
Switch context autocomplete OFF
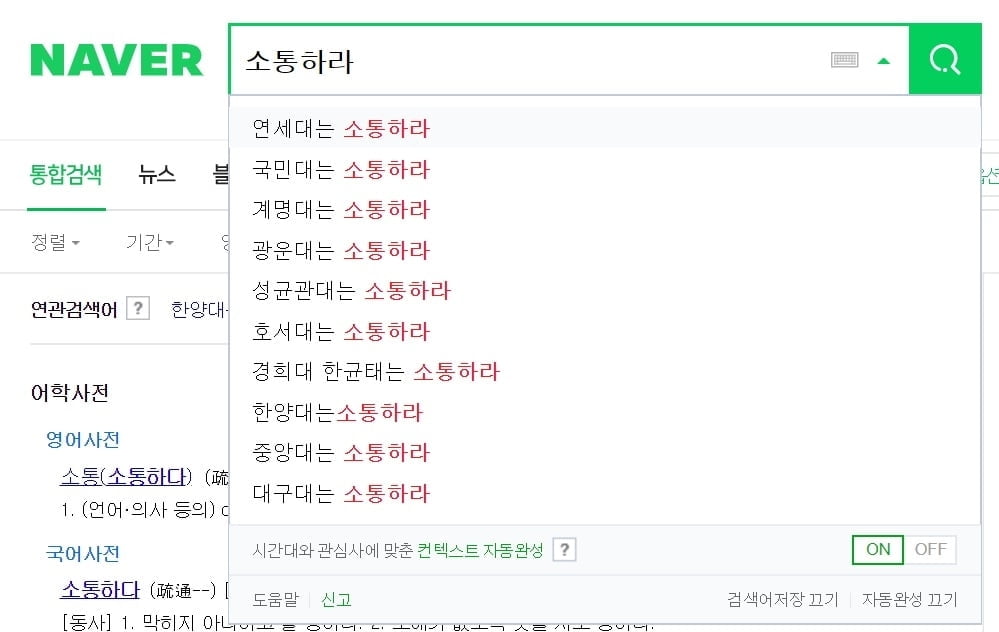pos(930,549)
